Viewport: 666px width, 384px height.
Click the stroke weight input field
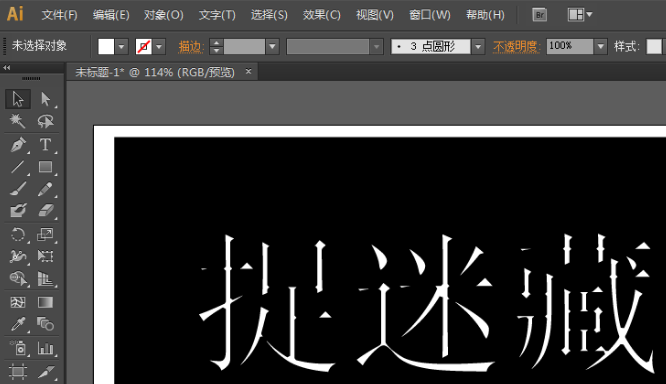tap(244, 46)
